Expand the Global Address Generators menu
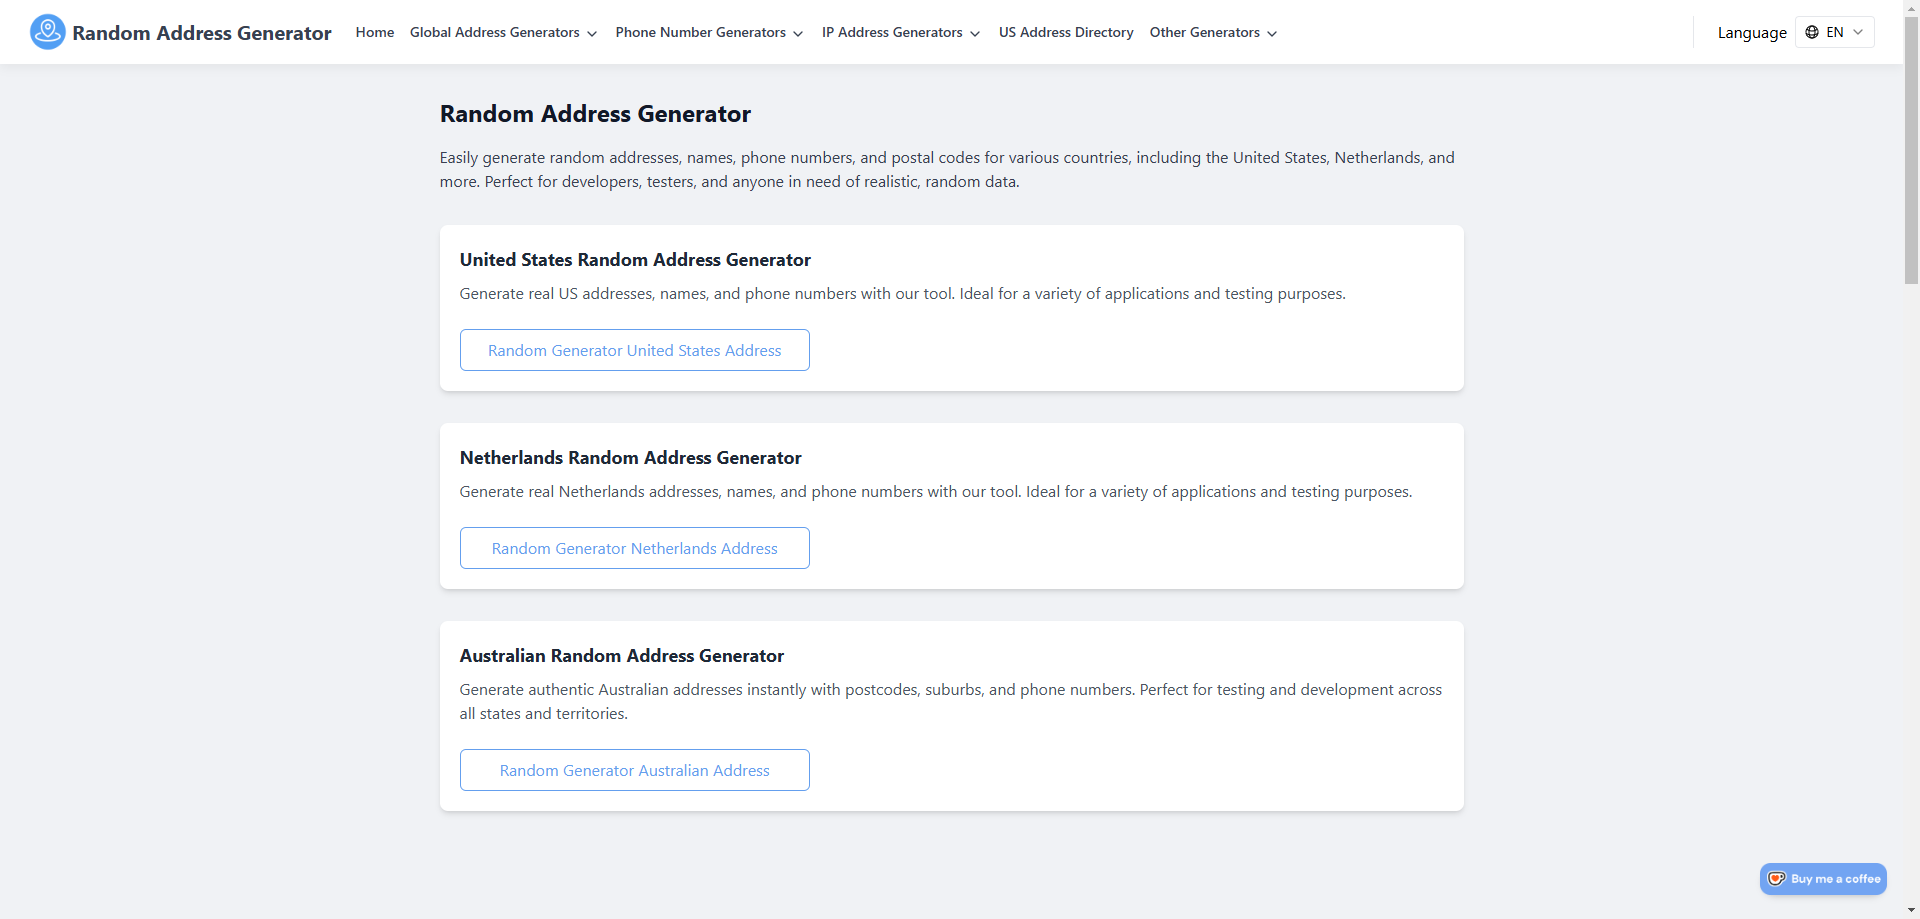The image size is (1920, 919). (503, 32)
